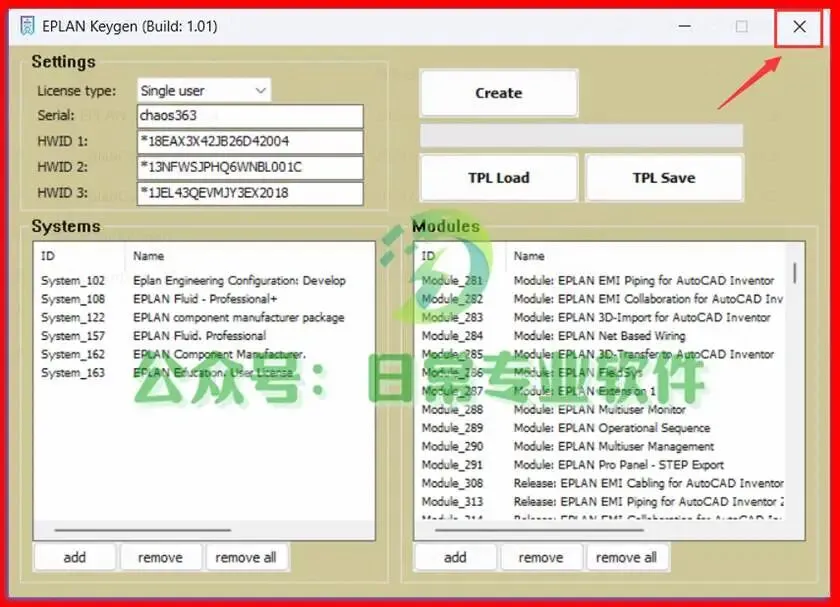Close the EPLAN Keygen window

click(x=799, y=26)
